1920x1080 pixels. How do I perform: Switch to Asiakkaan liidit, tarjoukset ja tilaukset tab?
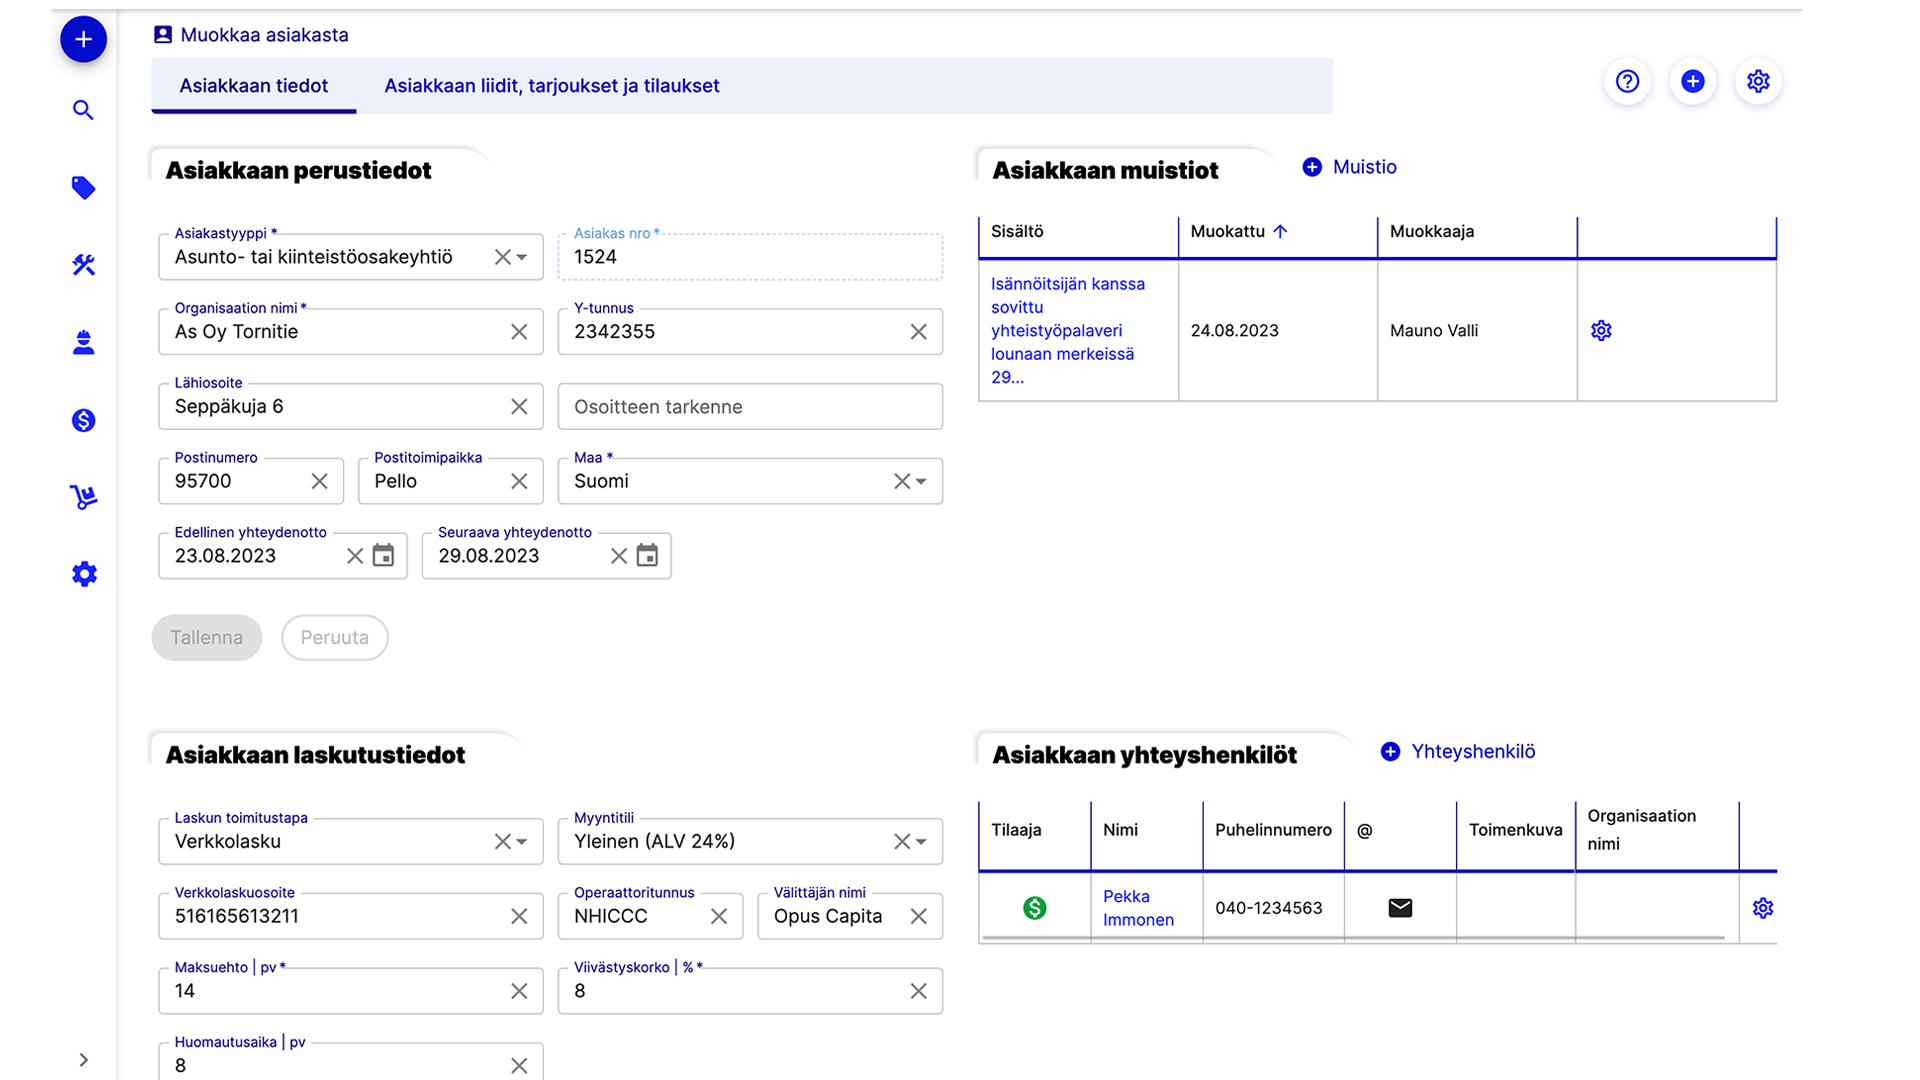(552, 86)
